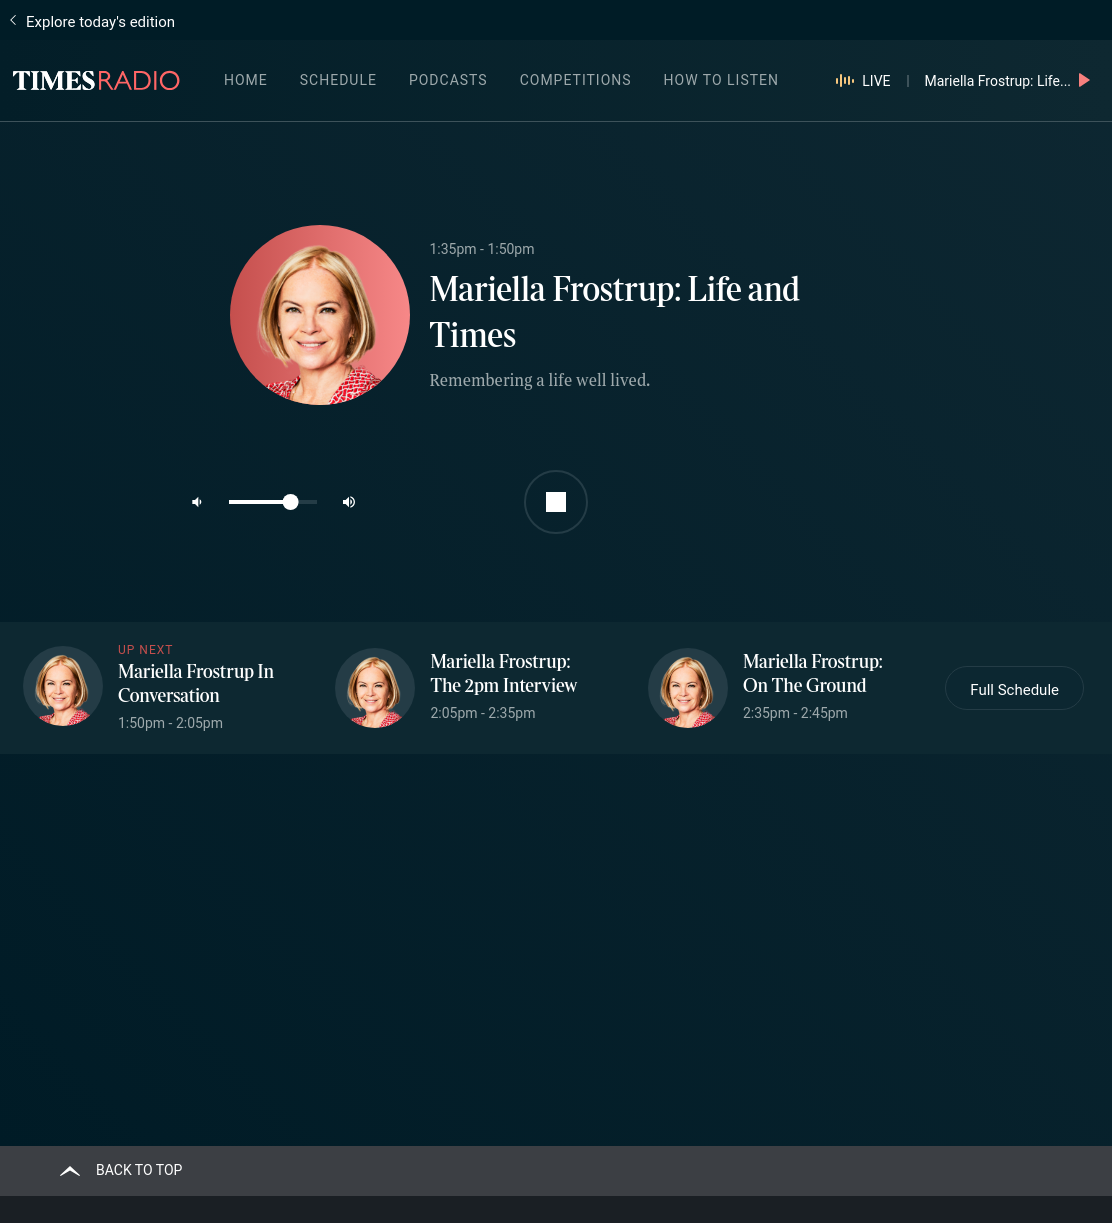Open Mariella Frostrup In Conversation show

click(x=196, y=683)
